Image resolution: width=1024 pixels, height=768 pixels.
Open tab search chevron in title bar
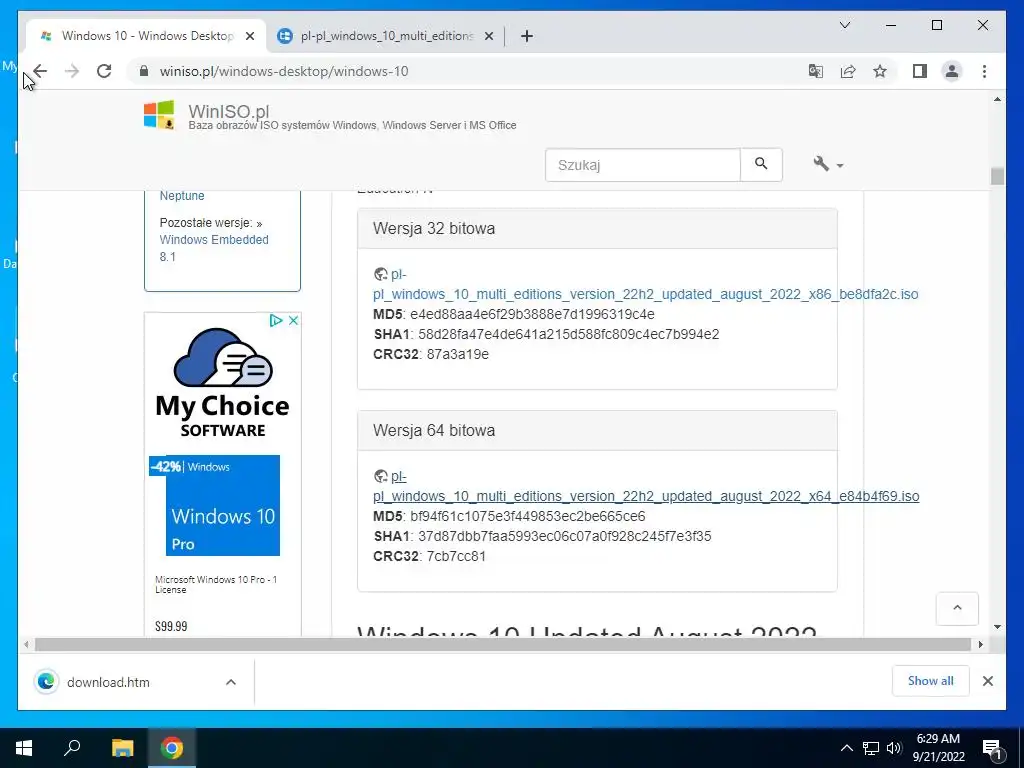844,25
